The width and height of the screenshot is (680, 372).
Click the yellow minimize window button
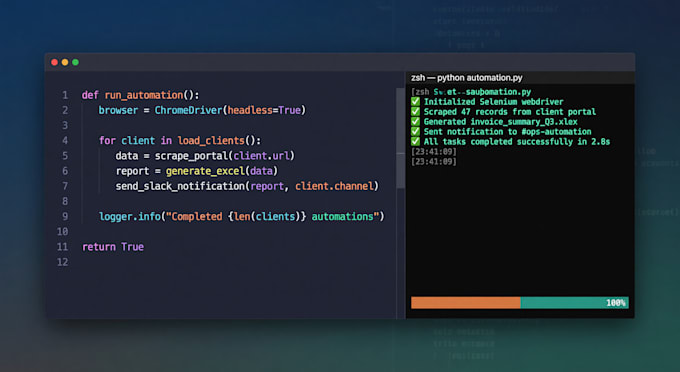[x=65, y=62]
